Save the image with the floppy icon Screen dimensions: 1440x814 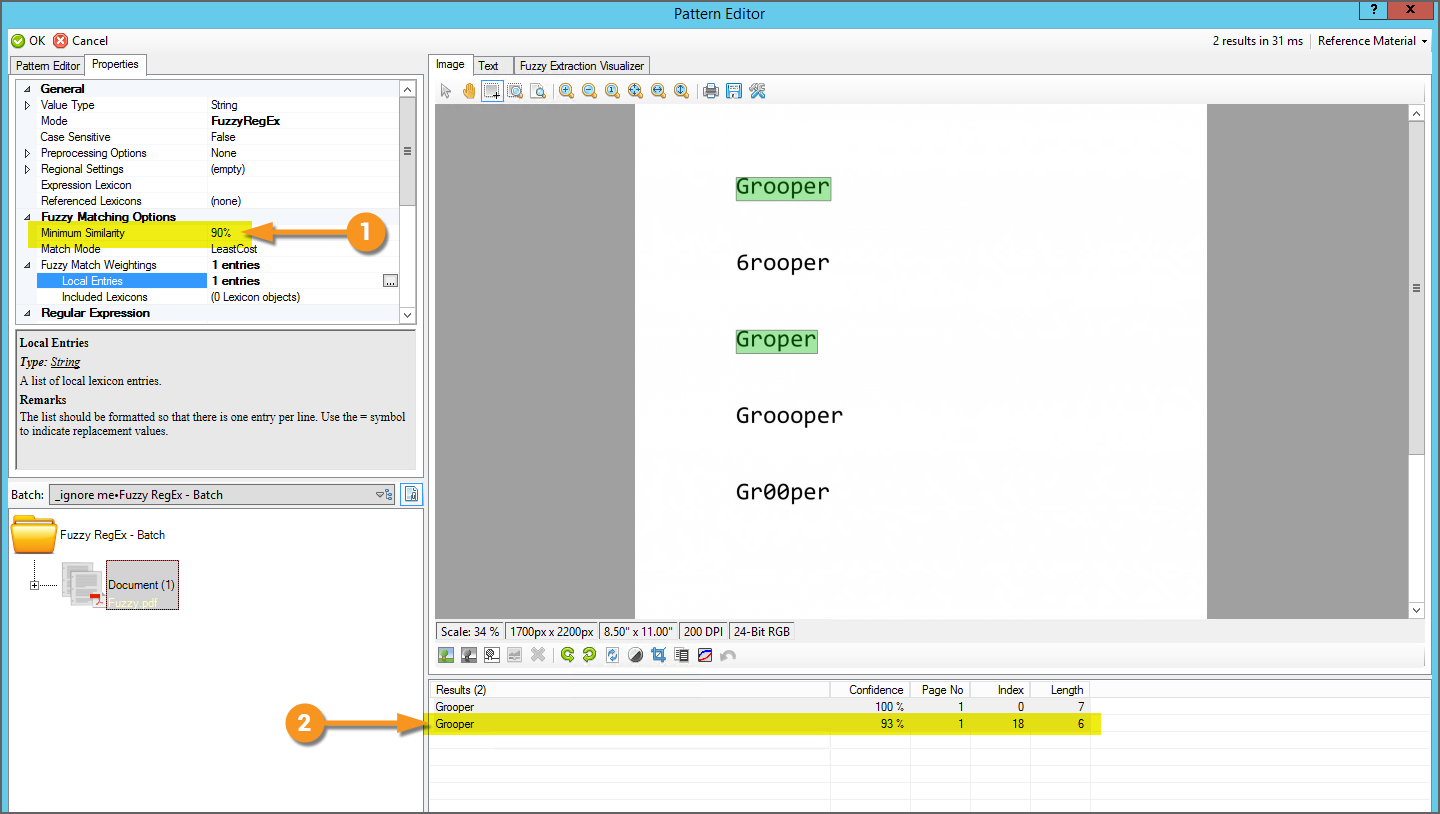tap(734, 91)
